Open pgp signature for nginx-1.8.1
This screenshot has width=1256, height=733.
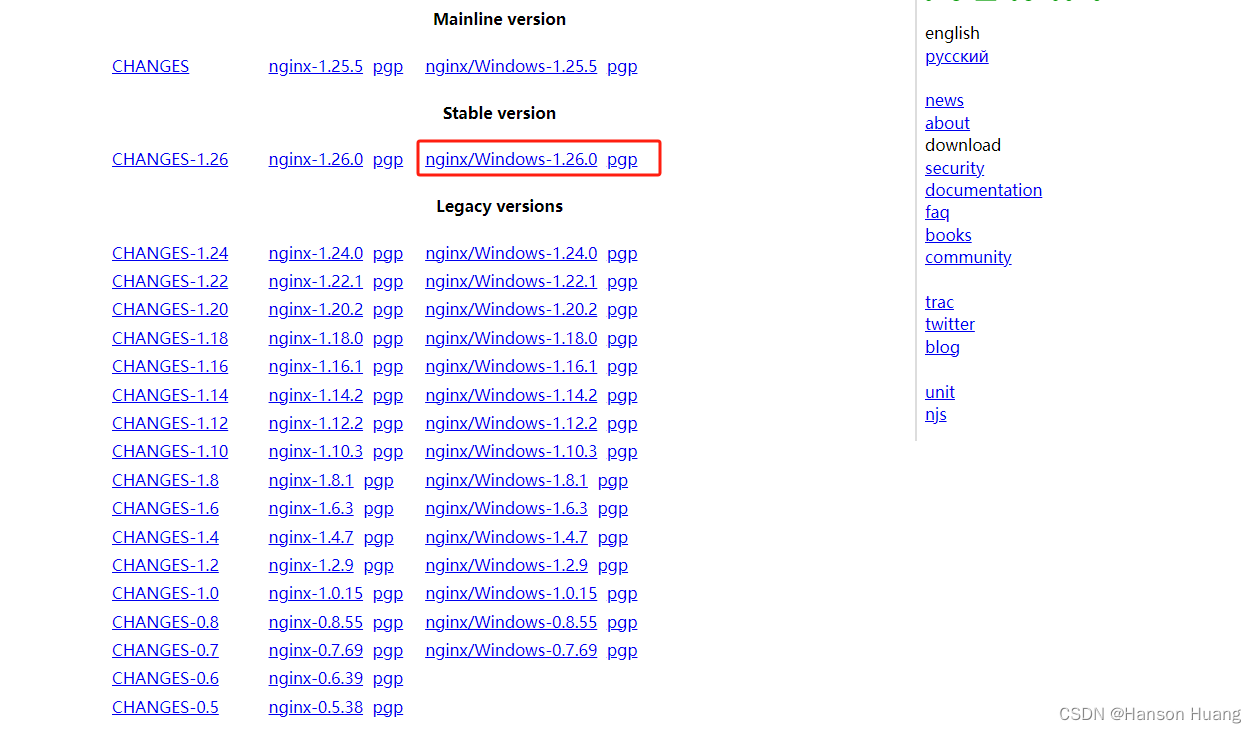378,480
